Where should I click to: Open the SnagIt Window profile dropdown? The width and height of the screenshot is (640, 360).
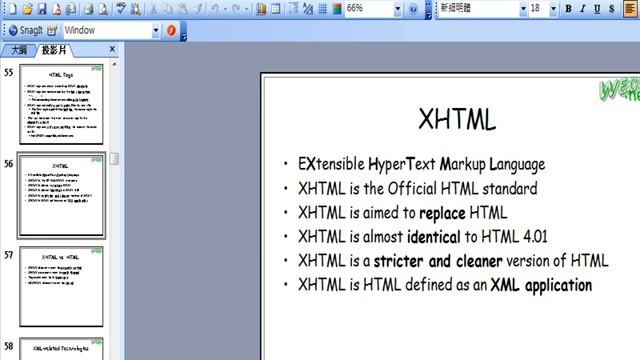(156, 31)
